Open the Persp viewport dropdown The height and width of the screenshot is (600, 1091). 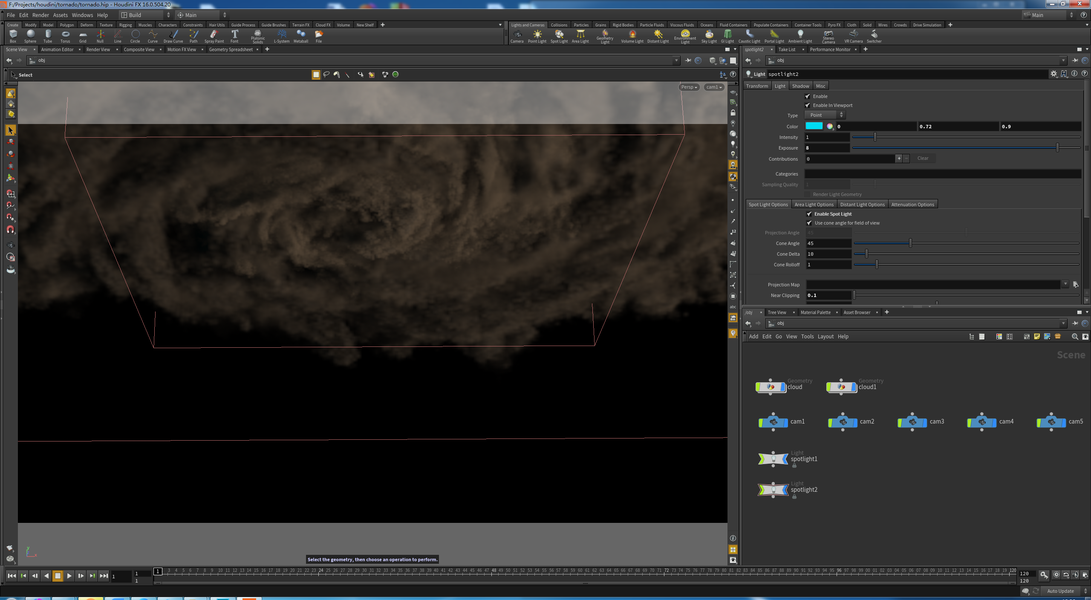pos(690,87)
